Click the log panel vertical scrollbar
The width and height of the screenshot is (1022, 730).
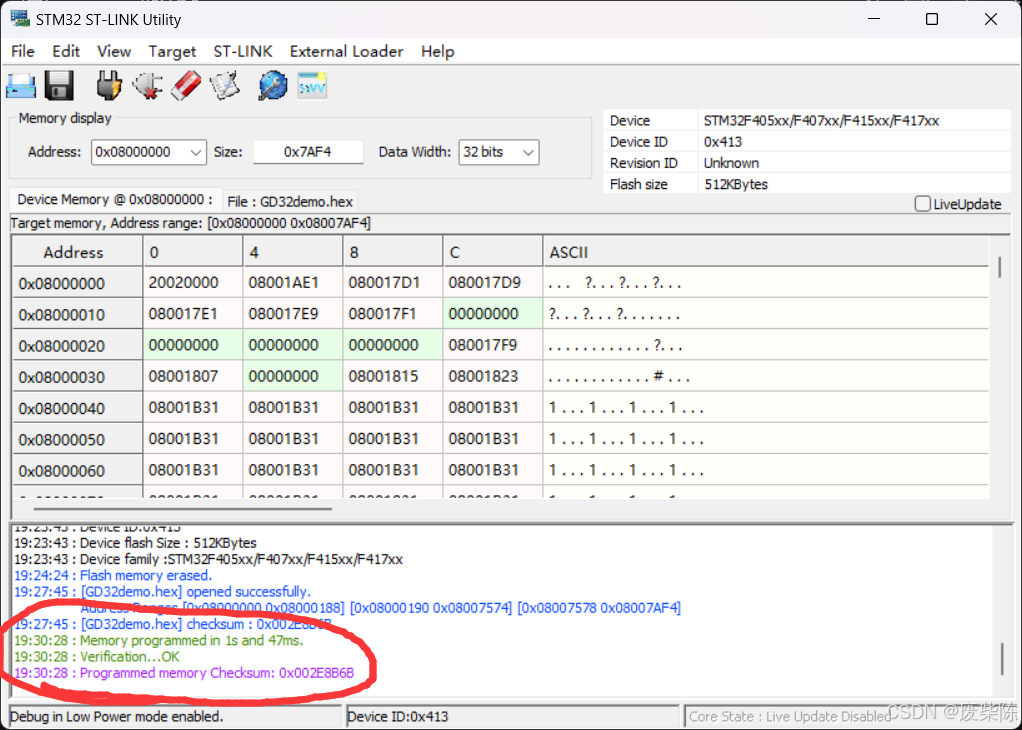[1002, 658]
